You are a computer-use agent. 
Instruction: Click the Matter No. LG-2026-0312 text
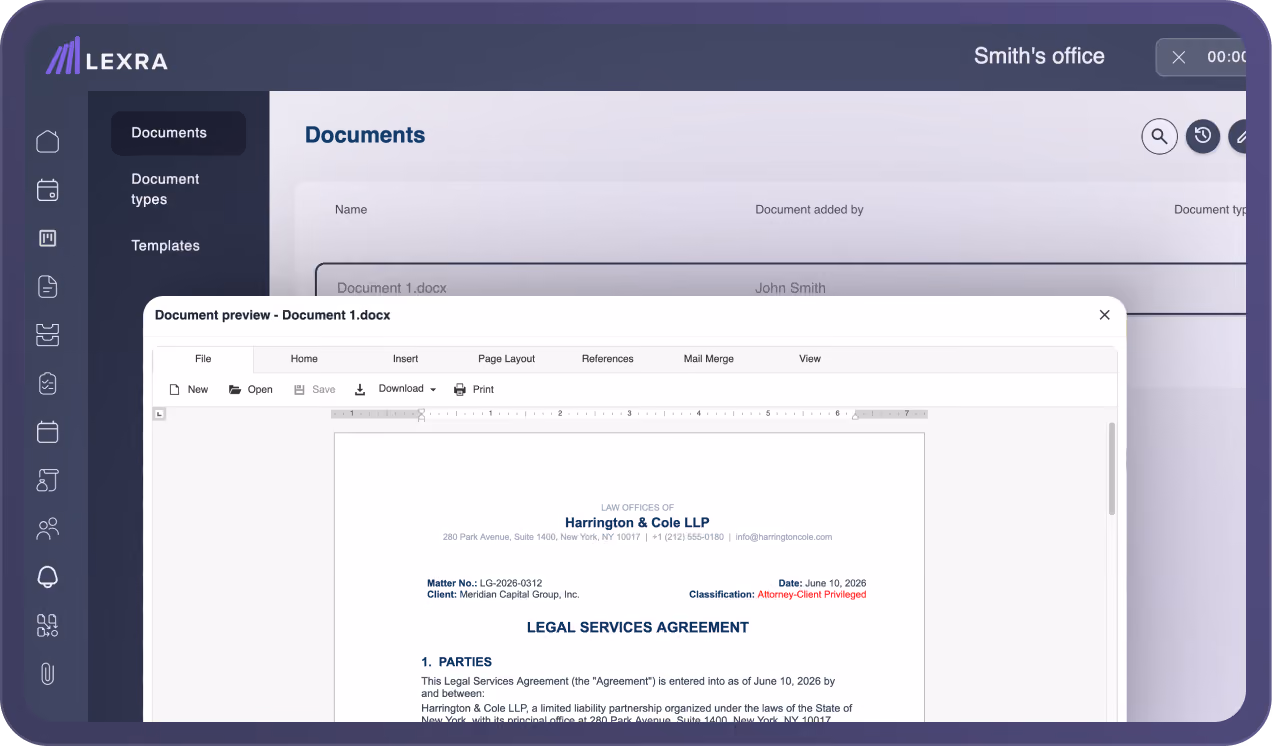tap(484, 583)
